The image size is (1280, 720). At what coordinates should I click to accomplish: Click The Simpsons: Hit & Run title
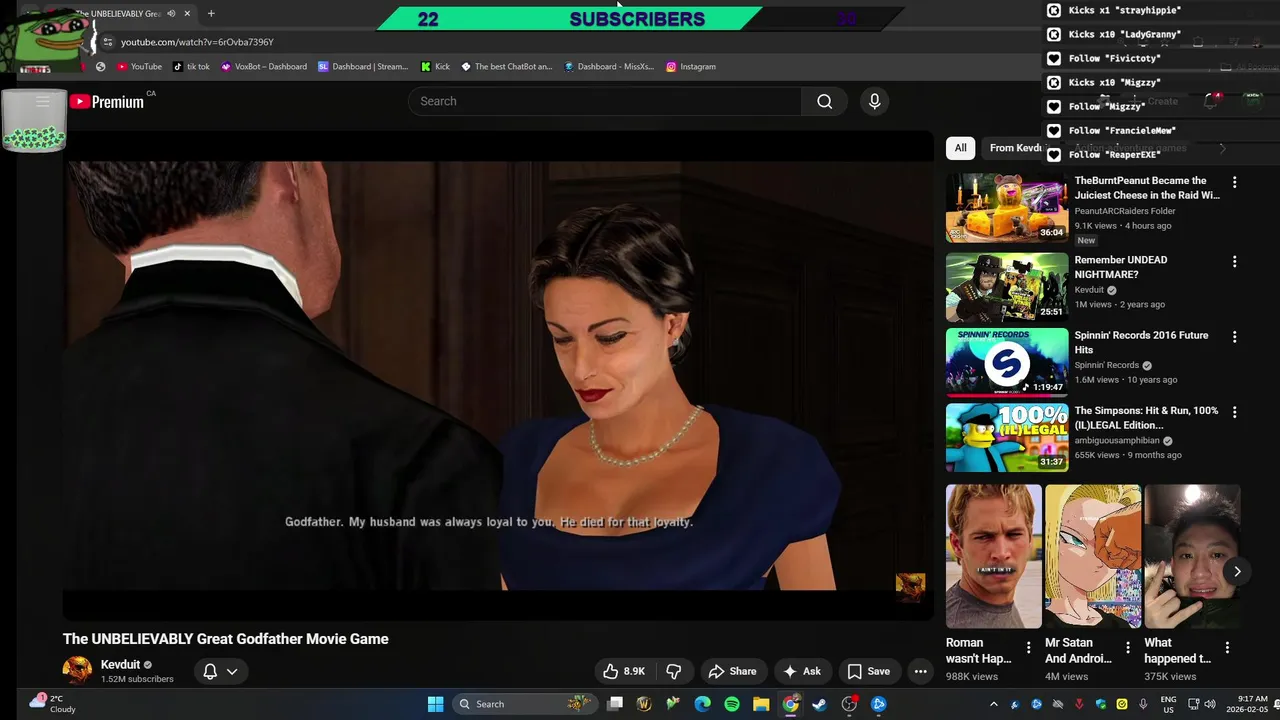[1146, 418]
